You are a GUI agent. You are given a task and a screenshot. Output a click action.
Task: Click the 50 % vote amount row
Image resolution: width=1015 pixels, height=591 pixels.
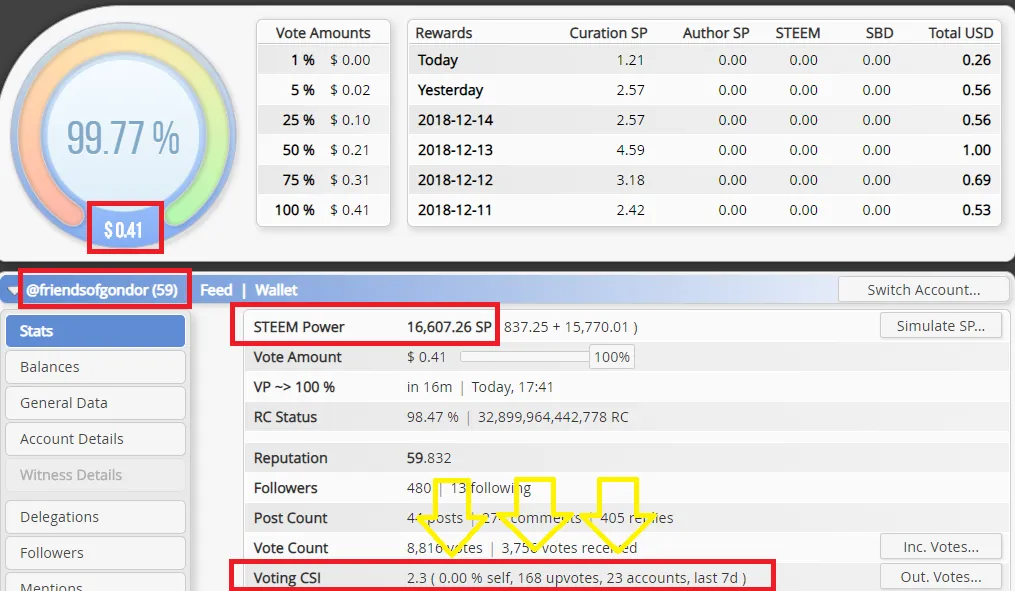pos(324,150)
